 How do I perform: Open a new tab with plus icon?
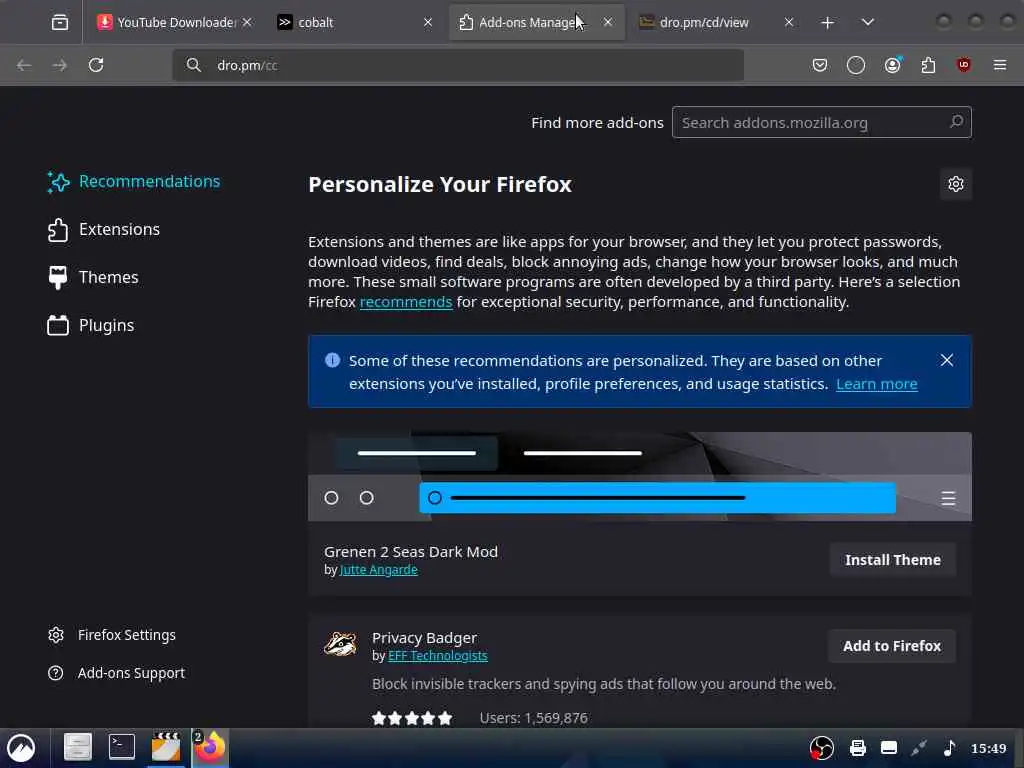coord(827,23)
